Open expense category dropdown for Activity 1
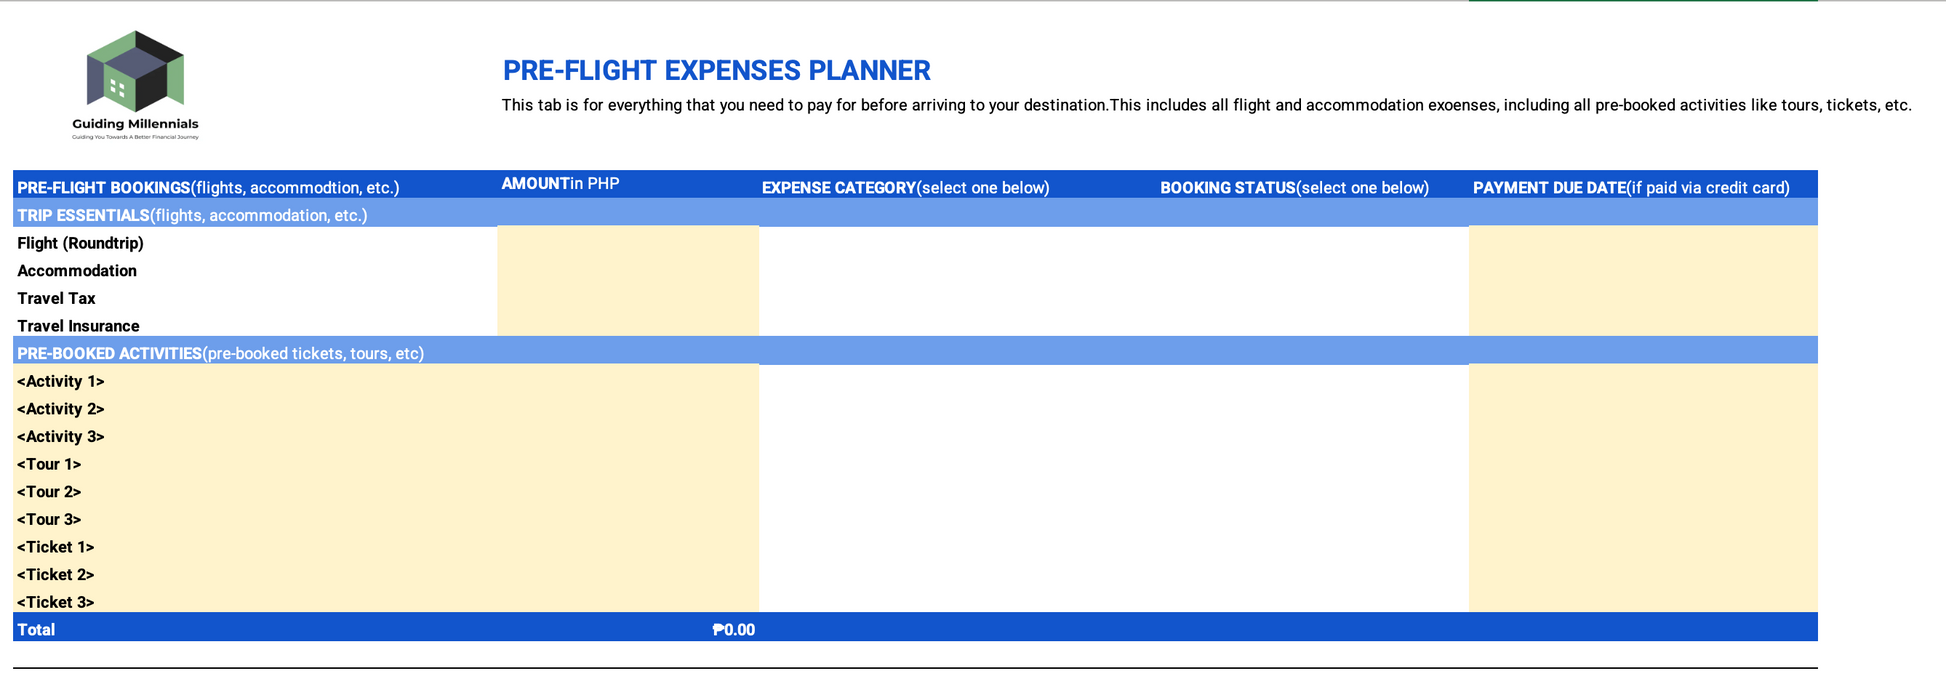Screen dimensions: 1946x679 coord(957,380)
